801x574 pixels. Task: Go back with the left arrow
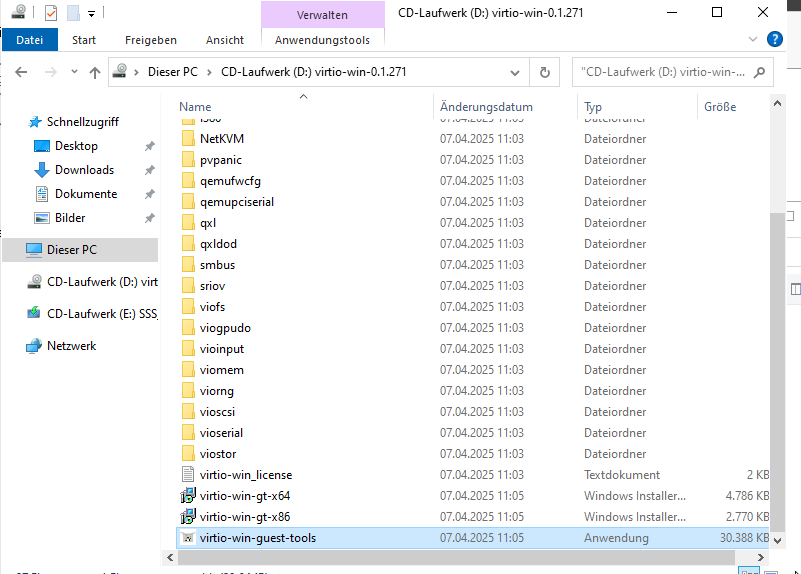(x=21, y=72)
